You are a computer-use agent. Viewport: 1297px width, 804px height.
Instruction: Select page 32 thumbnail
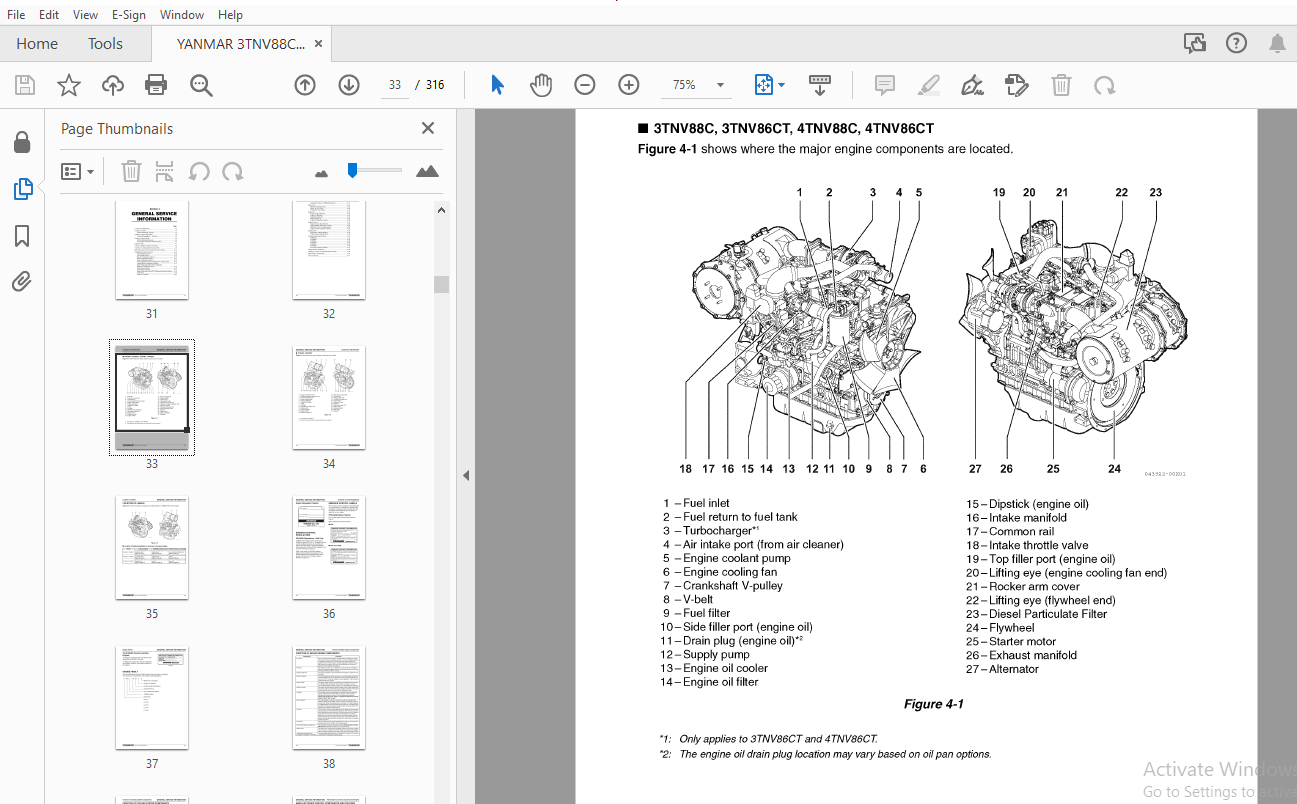point(329,251)
